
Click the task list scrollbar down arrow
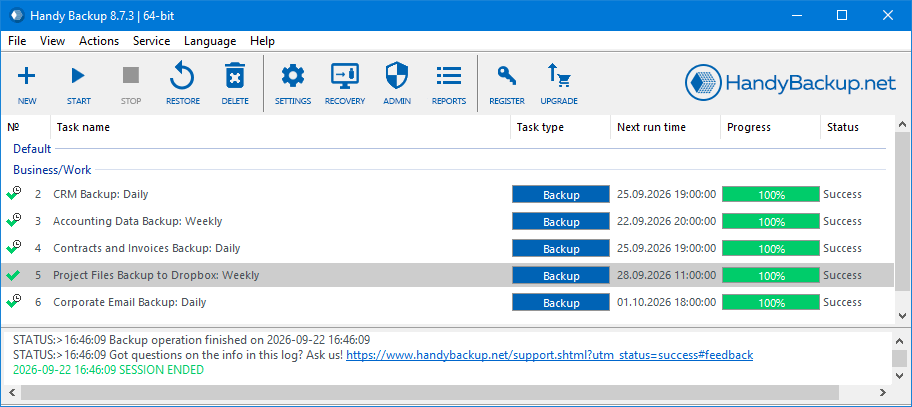pos(902,315)
